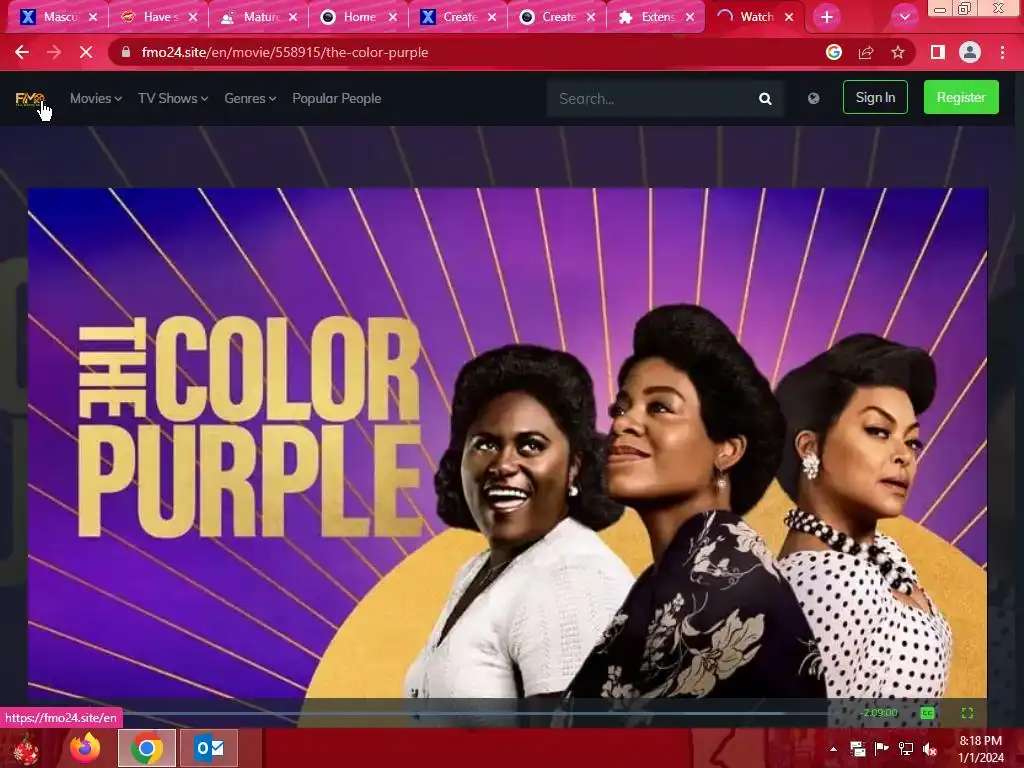
Task: Close the Home tab
Action: [392, 17]
